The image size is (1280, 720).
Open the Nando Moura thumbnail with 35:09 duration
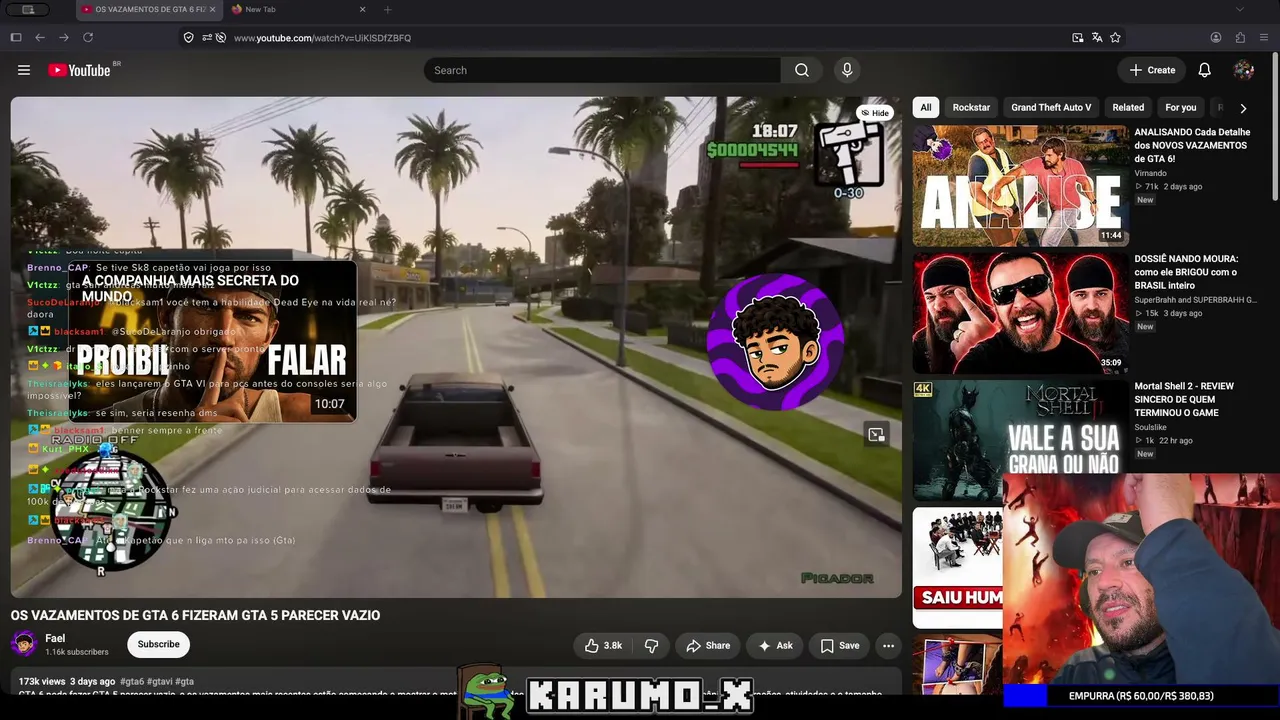pyautogui.click(x=1020, y=313)
